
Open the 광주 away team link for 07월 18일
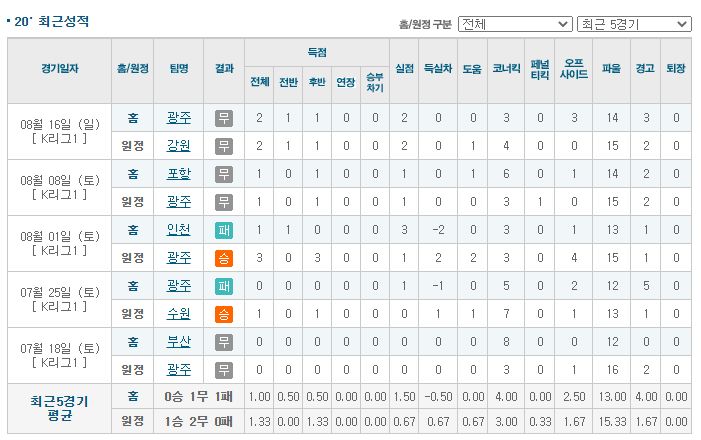click(x=178, y=370)
